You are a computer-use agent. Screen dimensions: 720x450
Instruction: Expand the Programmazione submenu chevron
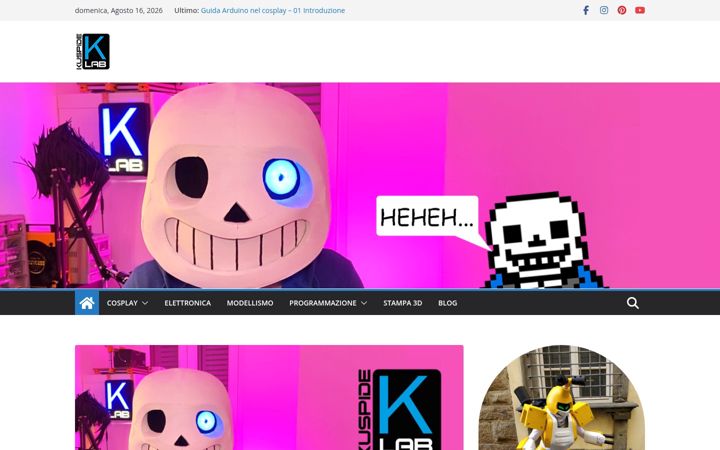364,303
